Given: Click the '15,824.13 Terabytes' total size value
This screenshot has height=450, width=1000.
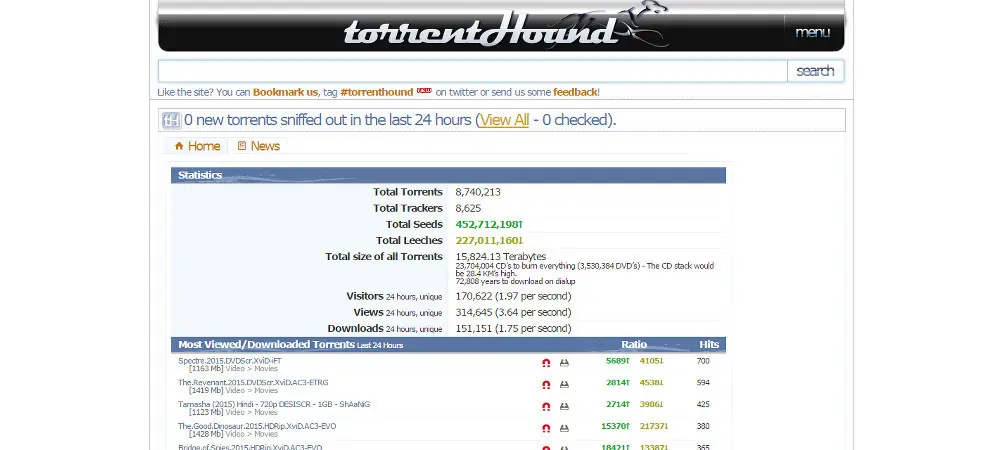Looking at the screenshot, I should pos(501,256).
